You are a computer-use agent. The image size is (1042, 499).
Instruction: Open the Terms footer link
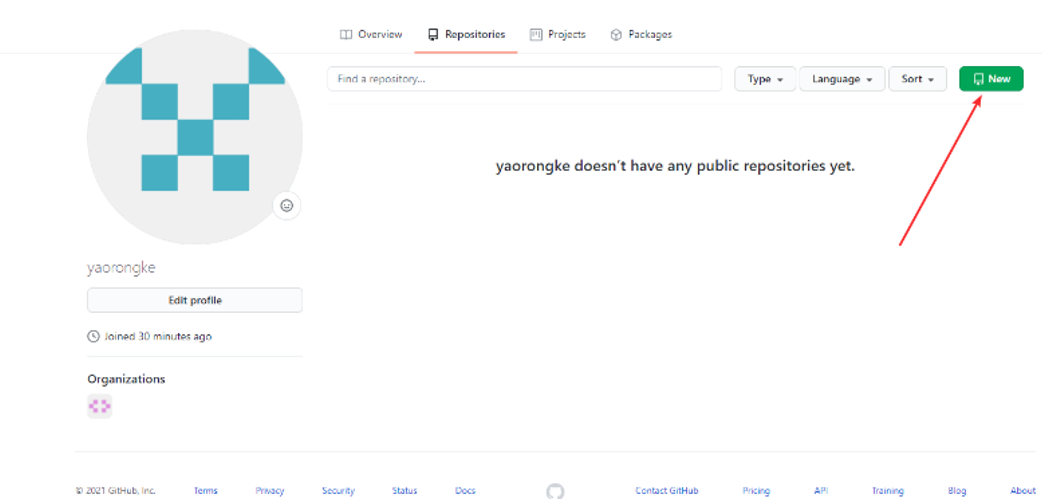tap(205, 491)
